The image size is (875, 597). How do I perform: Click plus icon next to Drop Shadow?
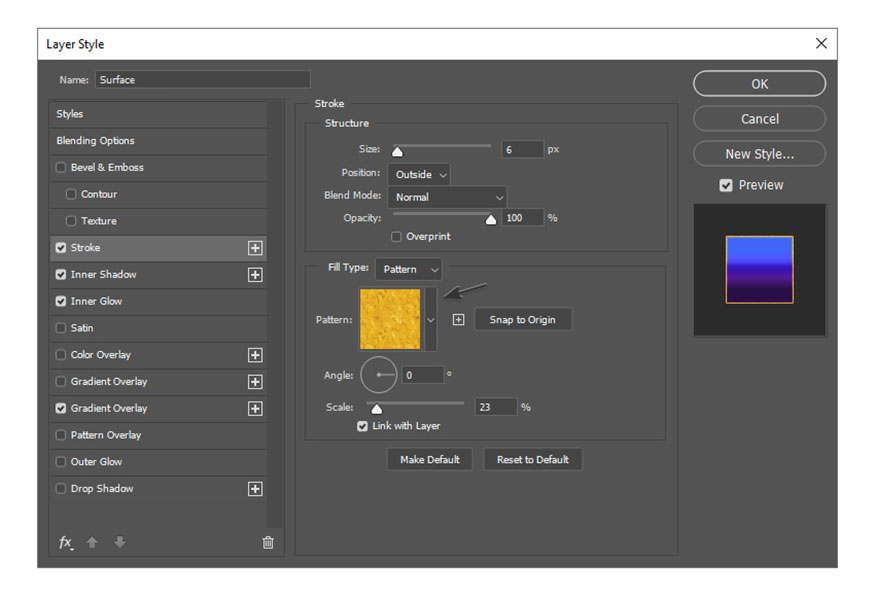(255, 489)
